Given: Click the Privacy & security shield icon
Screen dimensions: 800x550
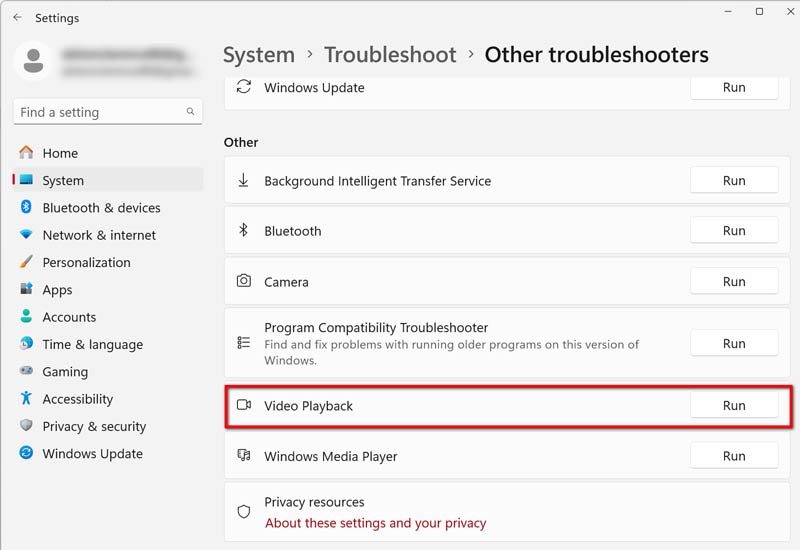Looking at the screenshot, I should [26, 425].
